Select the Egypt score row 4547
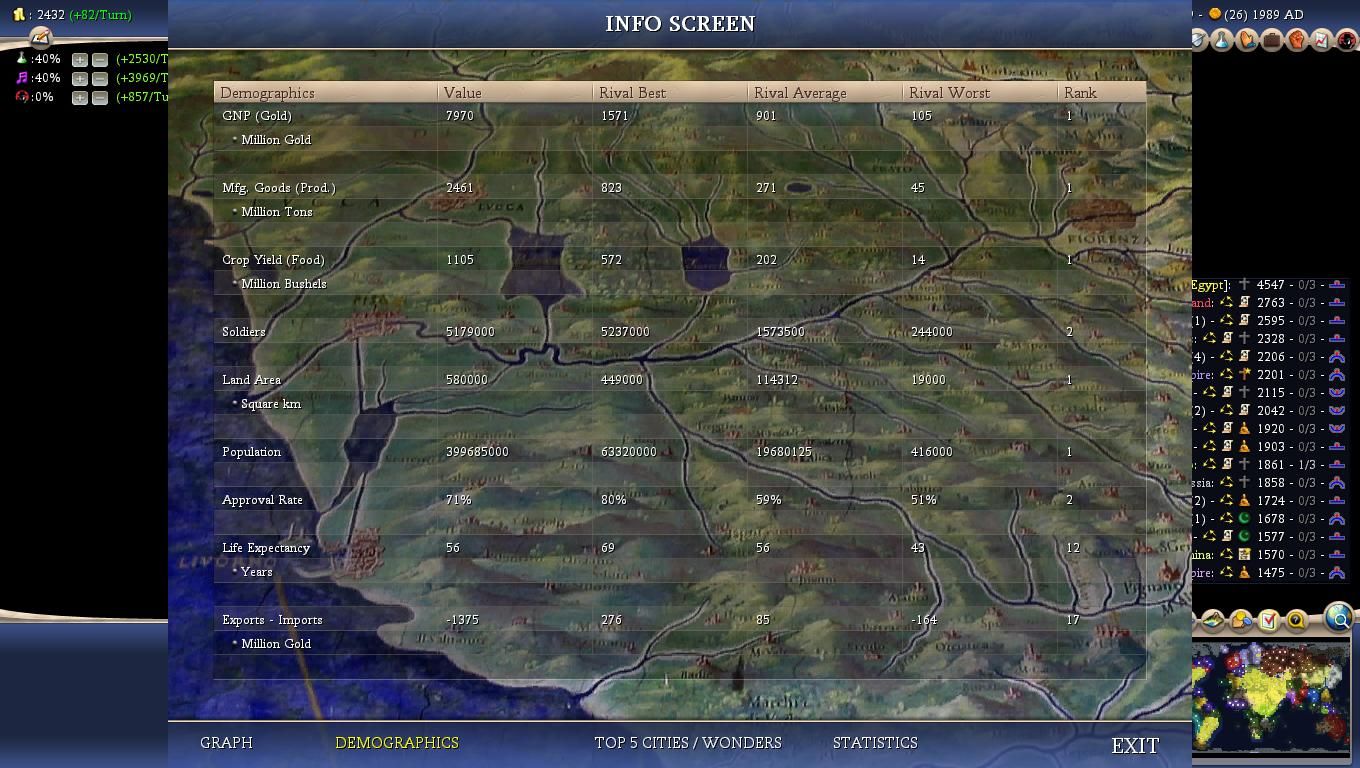1360x768 pixels. click(x=1270, y=285)
